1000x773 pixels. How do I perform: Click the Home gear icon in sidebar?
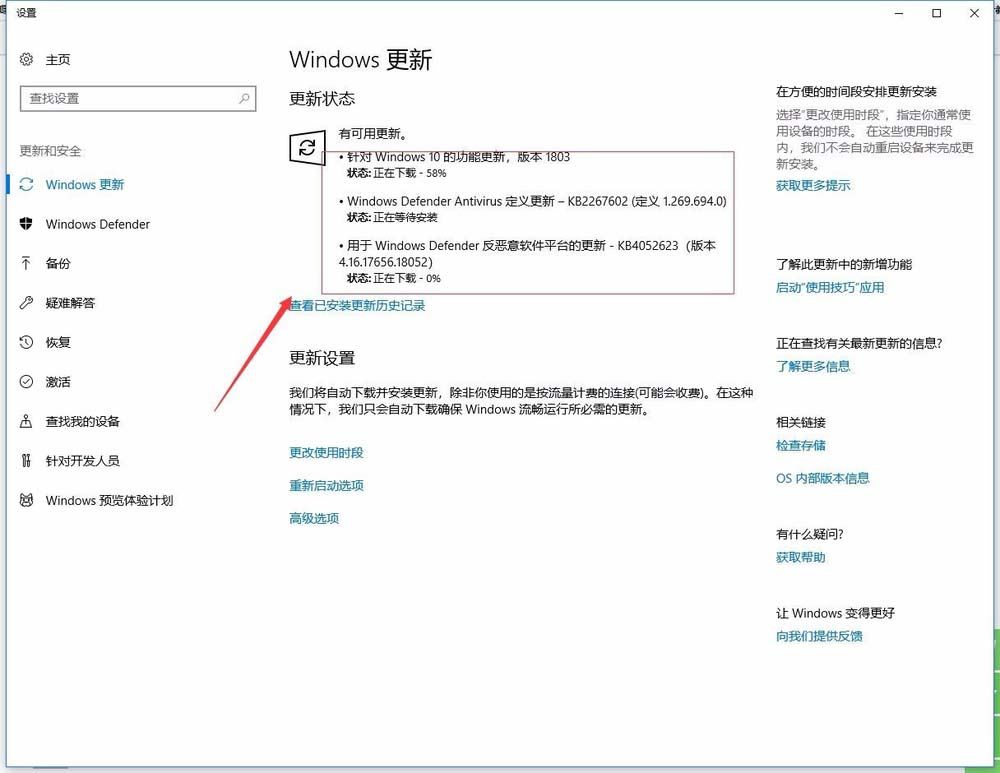[27, 60]
